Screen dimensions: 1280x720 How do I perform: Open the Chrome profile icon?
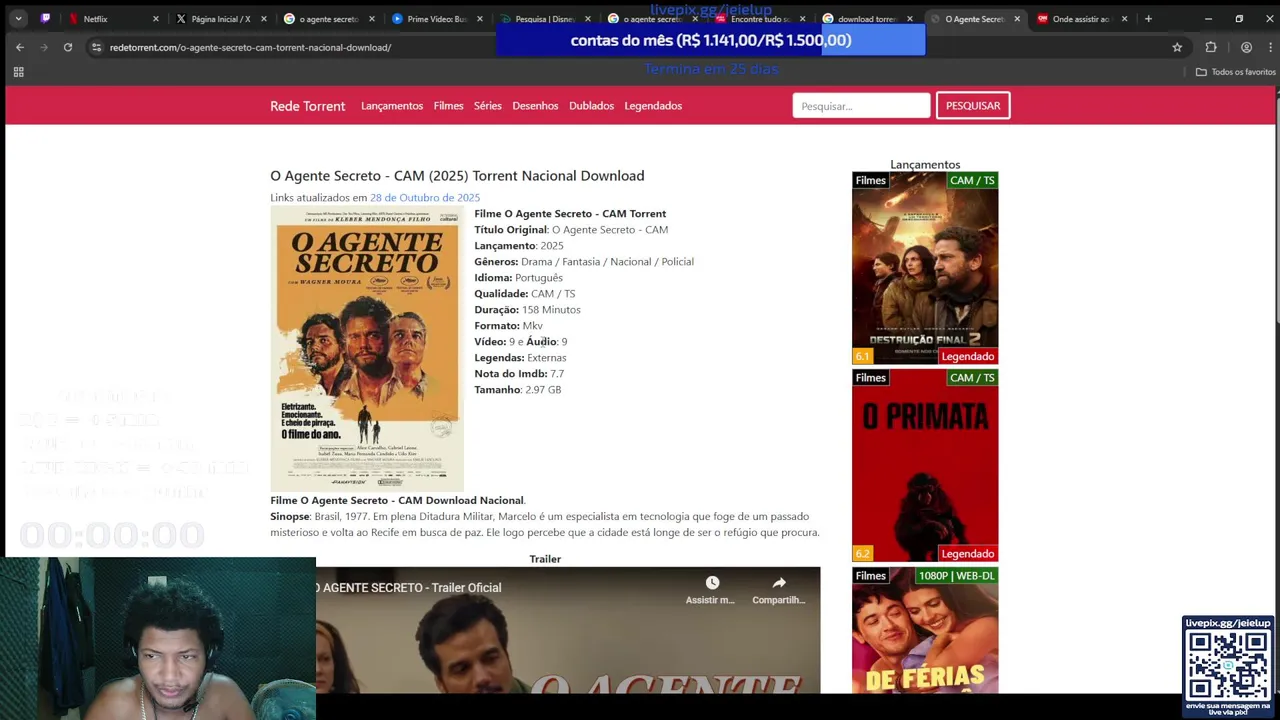pyautogui.click(x=1246, y=47)
